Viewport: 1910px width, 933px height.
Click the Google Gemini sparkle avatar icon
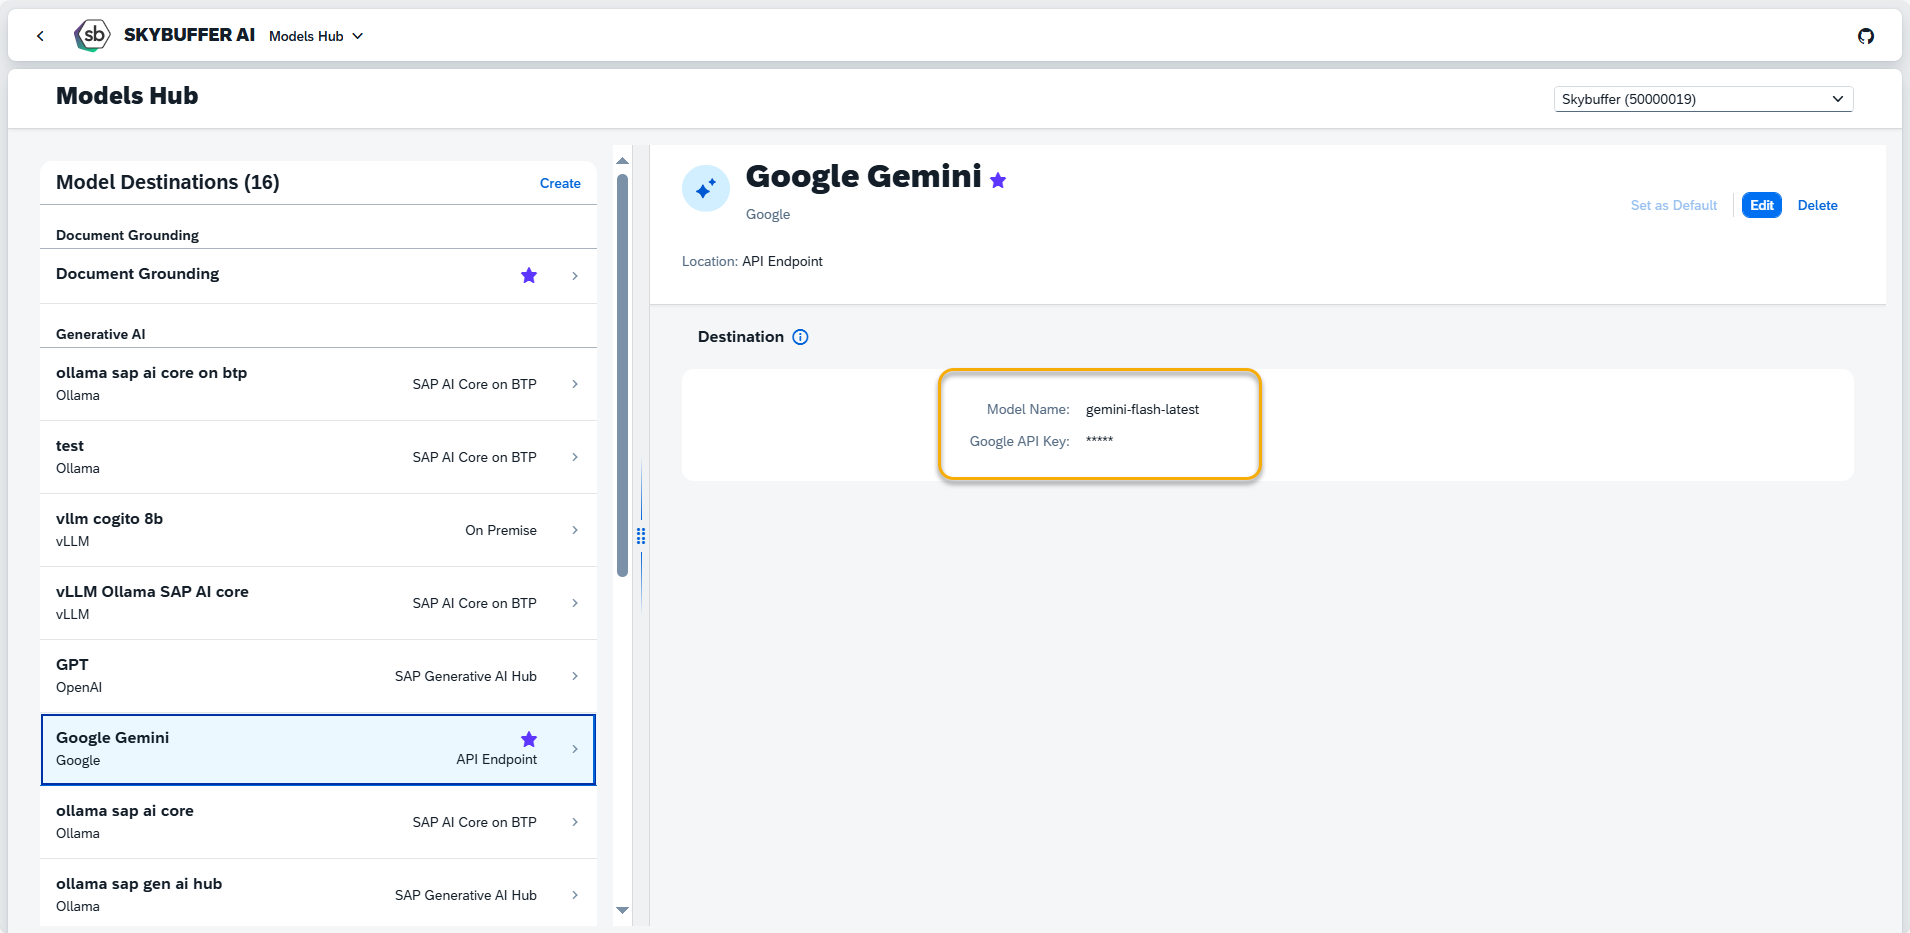706,188
